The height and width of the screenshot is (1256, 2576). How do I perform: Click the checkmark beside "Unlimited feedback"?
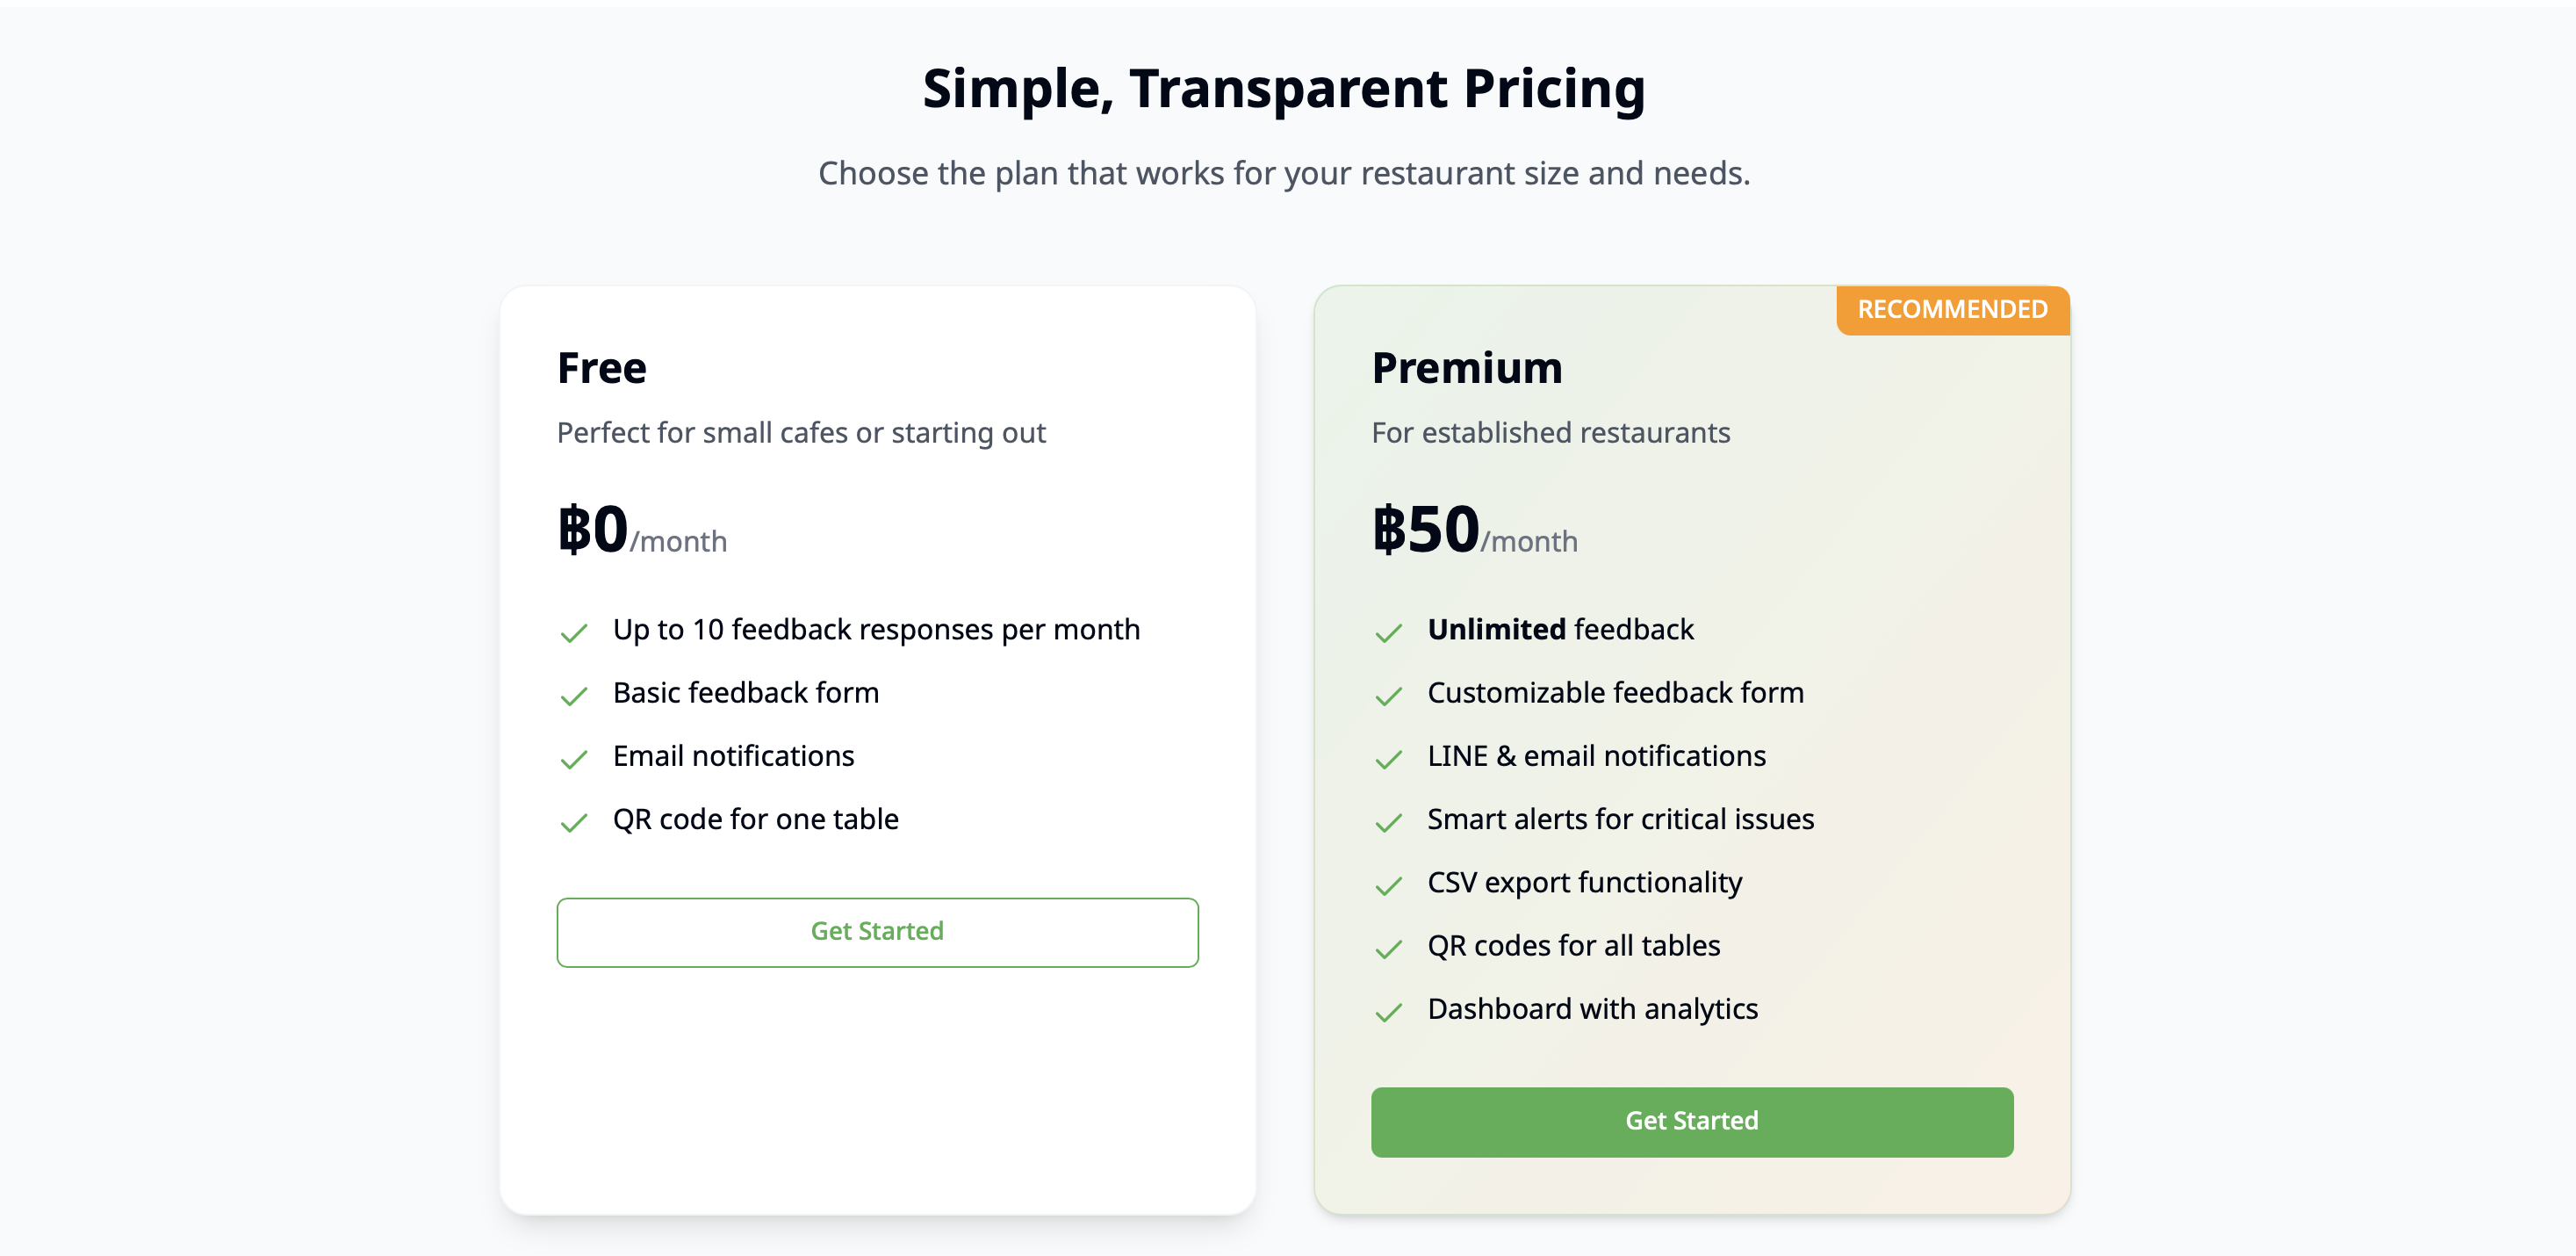[x=1389, y=633]
